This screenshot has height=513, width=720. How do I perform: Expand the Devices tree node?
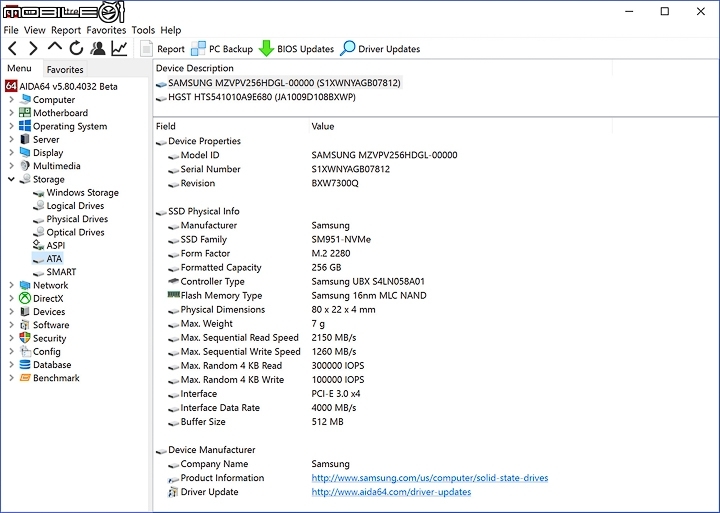[x=11, y=312]
